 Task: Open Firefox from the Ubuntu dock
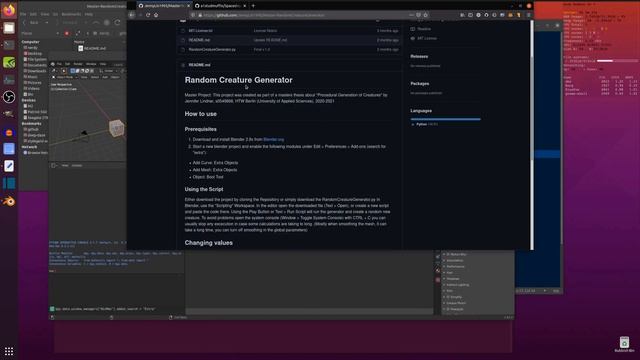(9, 10)
